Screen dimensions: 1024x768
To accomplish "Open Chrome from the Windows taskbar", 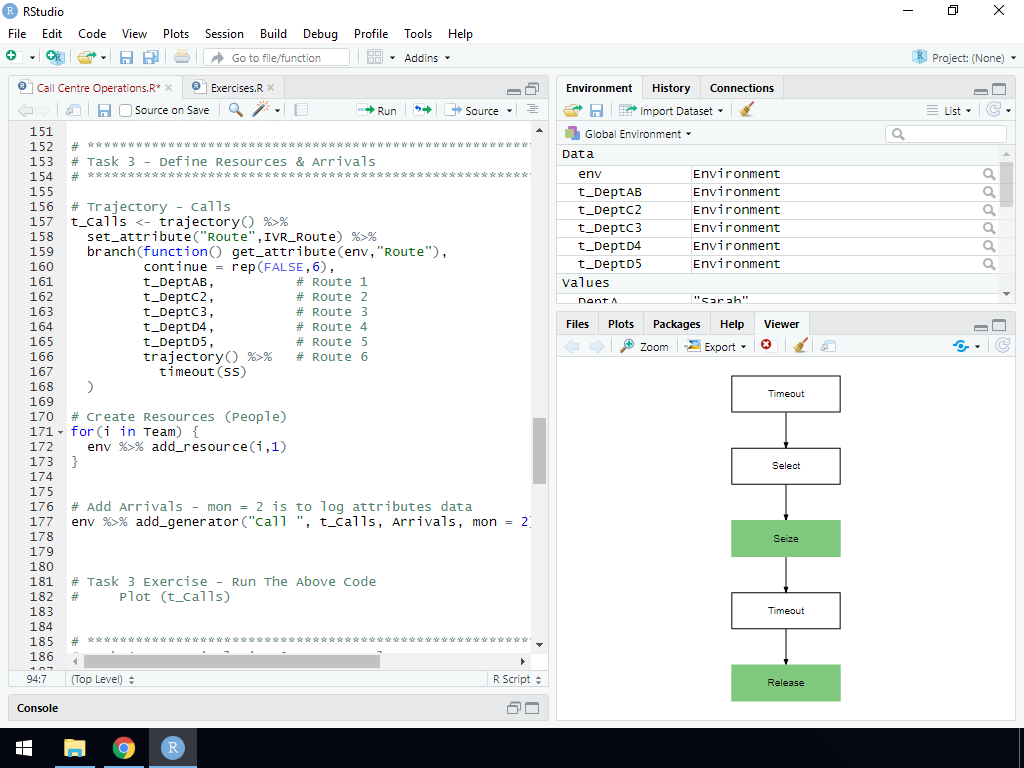I will click(124, 748).
